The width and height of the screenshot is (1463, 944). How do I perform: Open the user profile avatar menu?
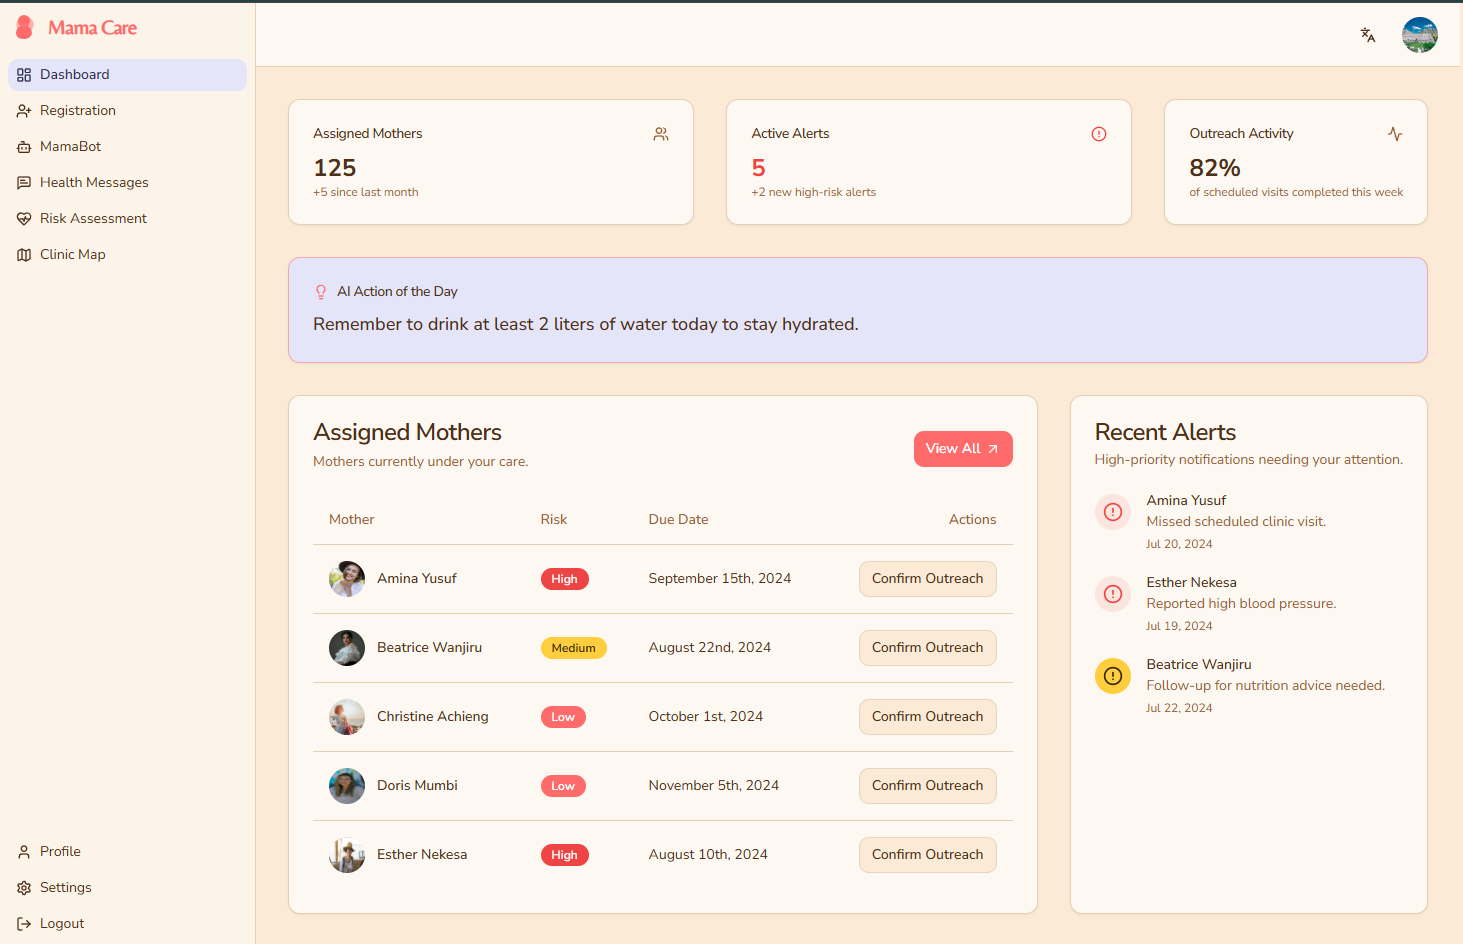(x=1419, y=35)
